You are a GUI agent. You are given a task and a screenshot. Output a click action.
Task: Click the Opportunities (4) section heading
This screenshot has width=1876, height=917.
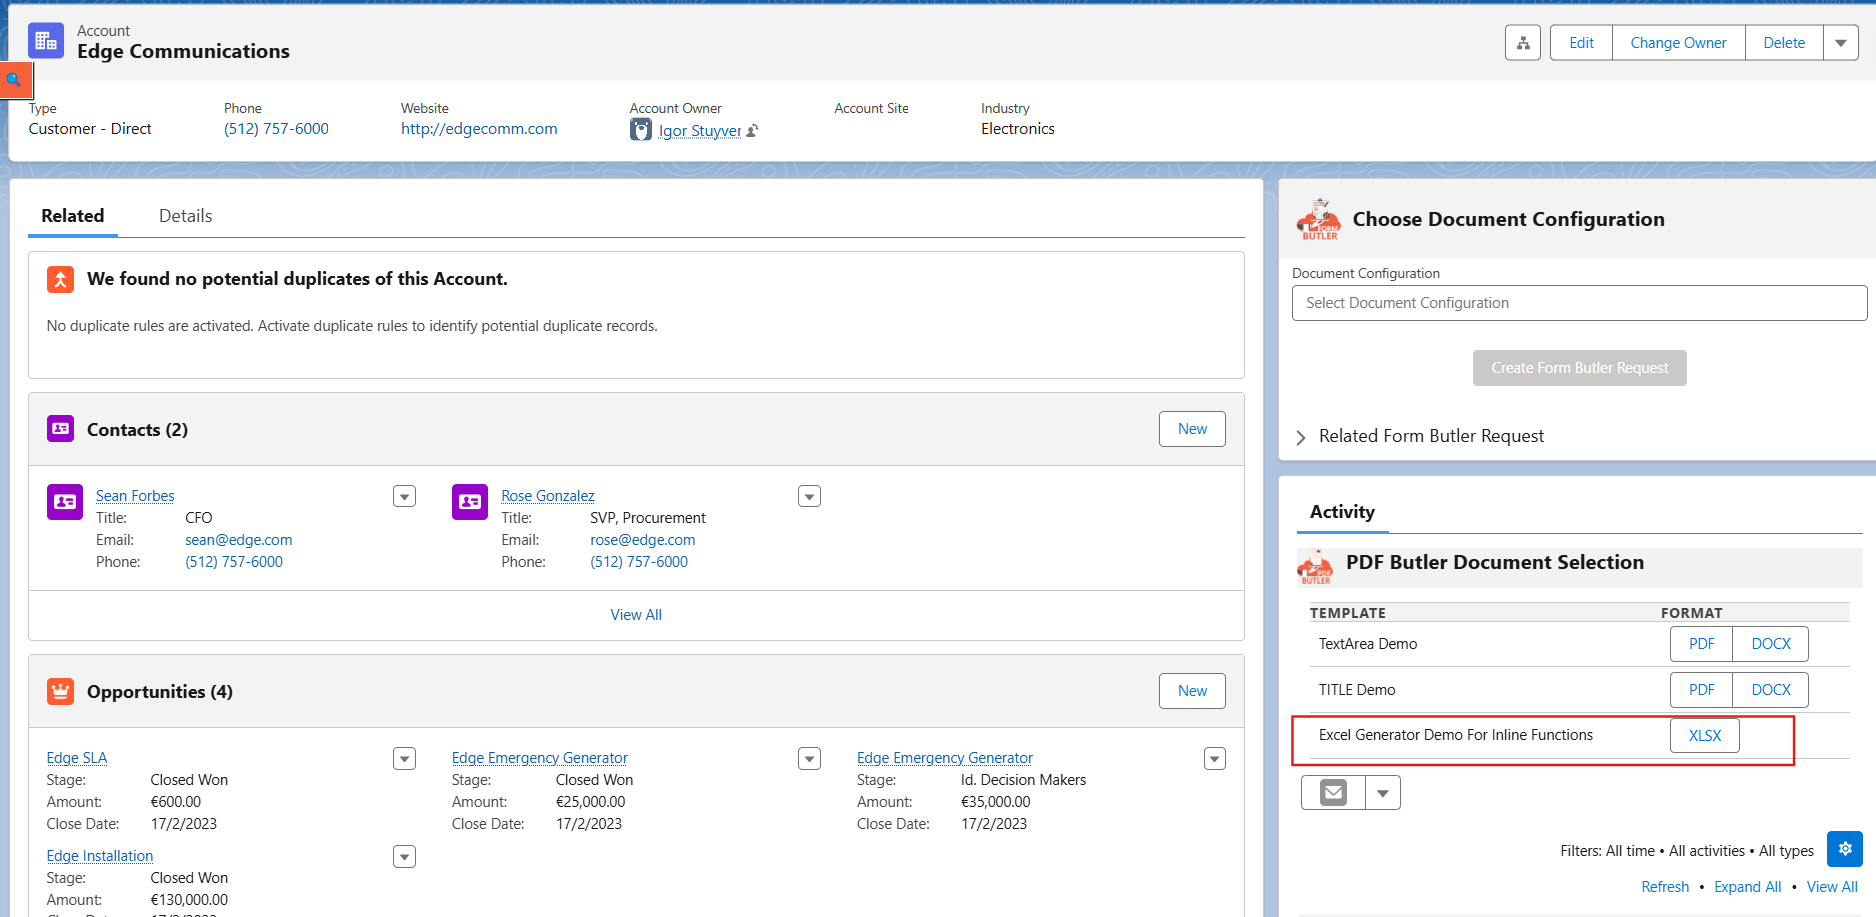pyautogui.click(x=160, y=692)
